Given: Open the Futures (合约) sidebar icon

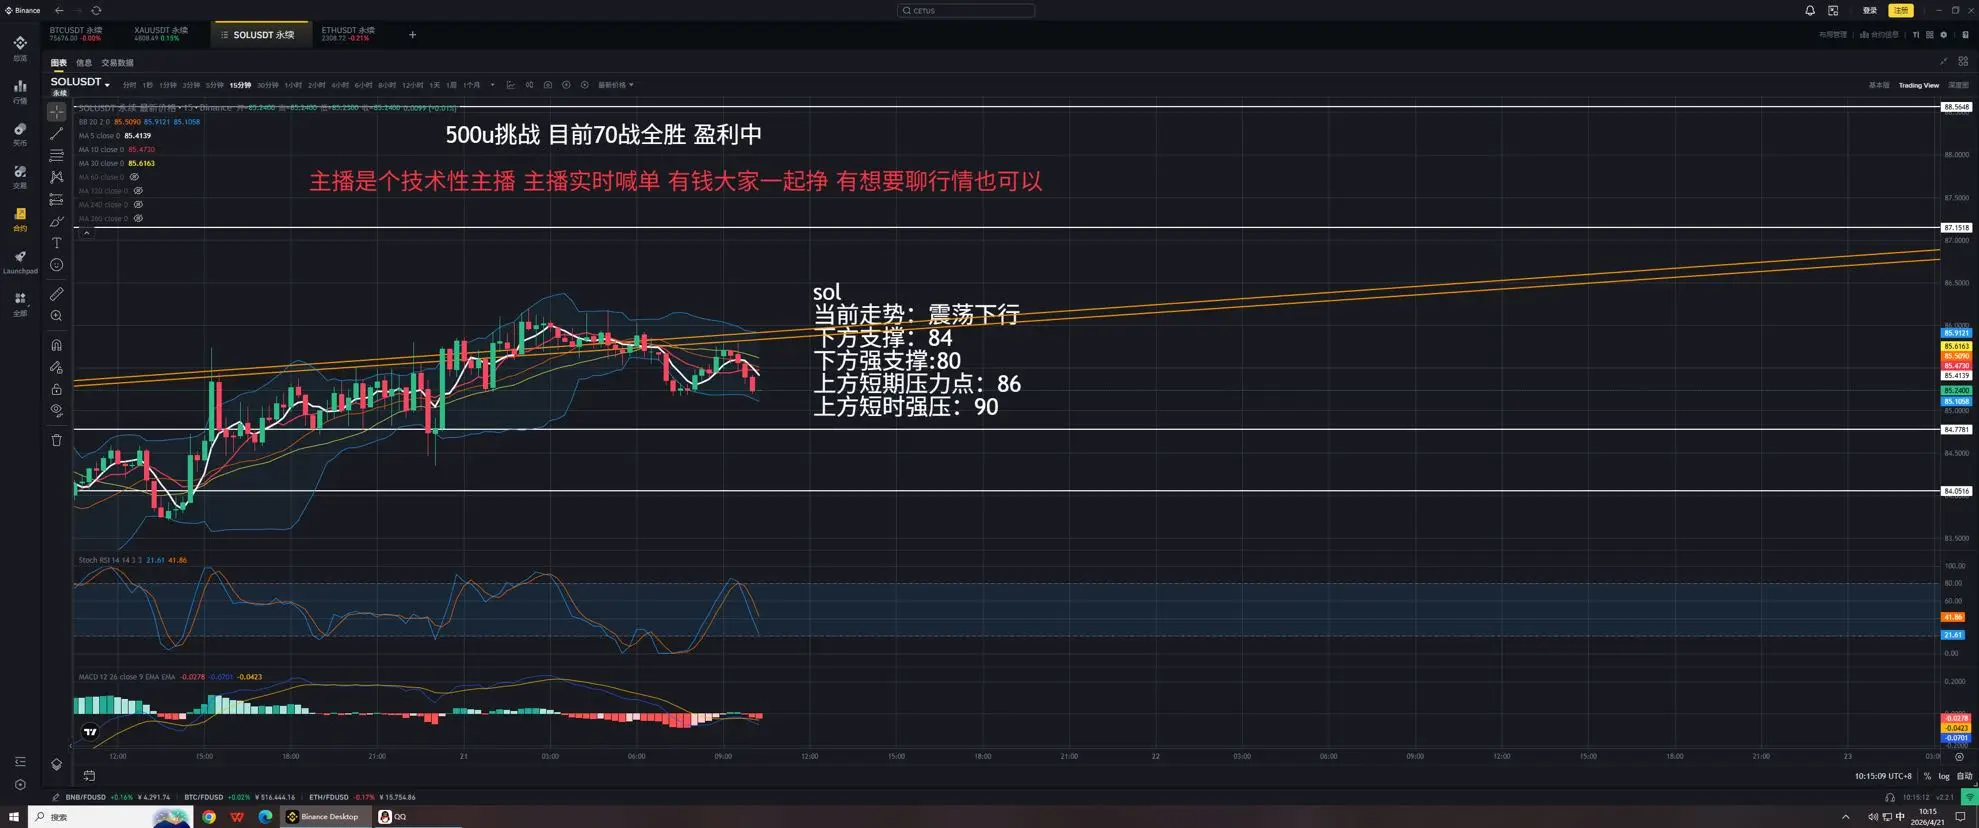Looking at the screenshot, I should [x=20, y=219].
